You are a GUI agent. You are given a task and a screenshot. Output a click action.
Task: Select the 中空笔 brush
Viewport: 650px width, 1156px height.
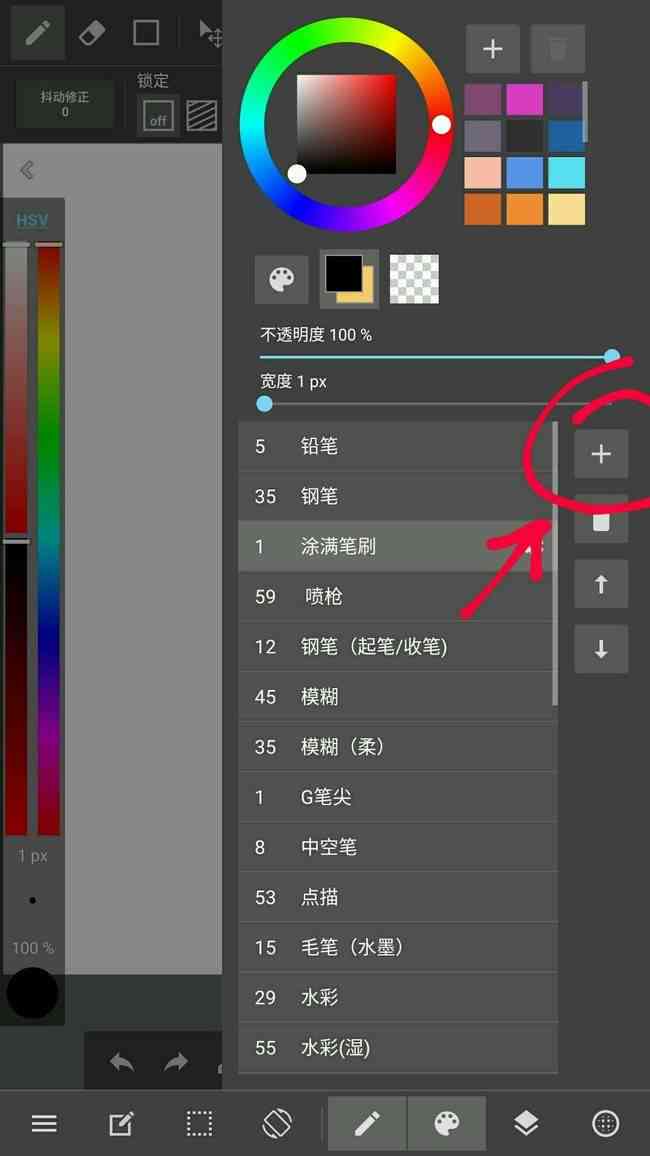[396, 847]
